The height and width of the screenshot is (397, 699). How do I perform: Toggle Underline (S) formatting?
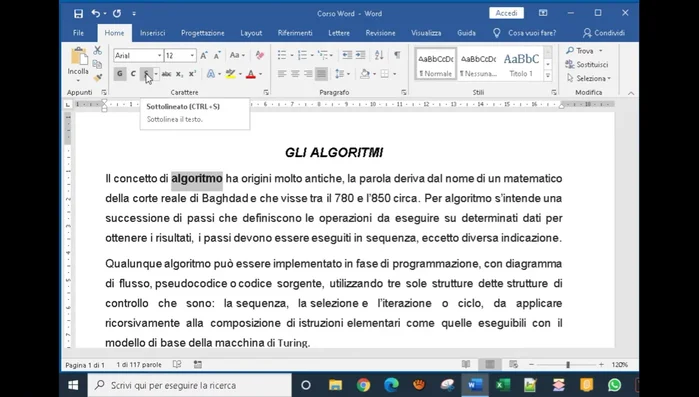click(x=146, y=74)
